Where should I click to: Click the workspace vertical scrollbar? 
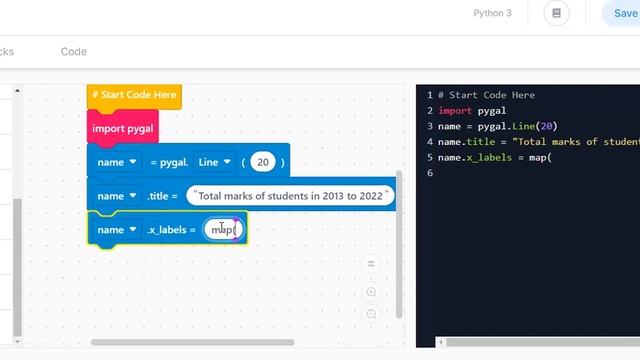[x=399, y=244]
